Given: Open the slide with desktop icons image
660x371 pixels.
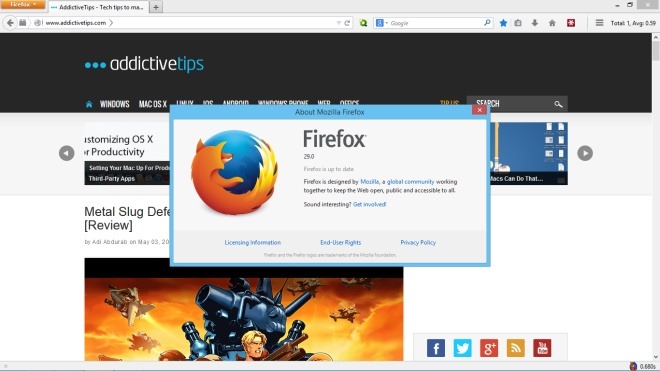Looking at the screenshot, I should 529,154.
